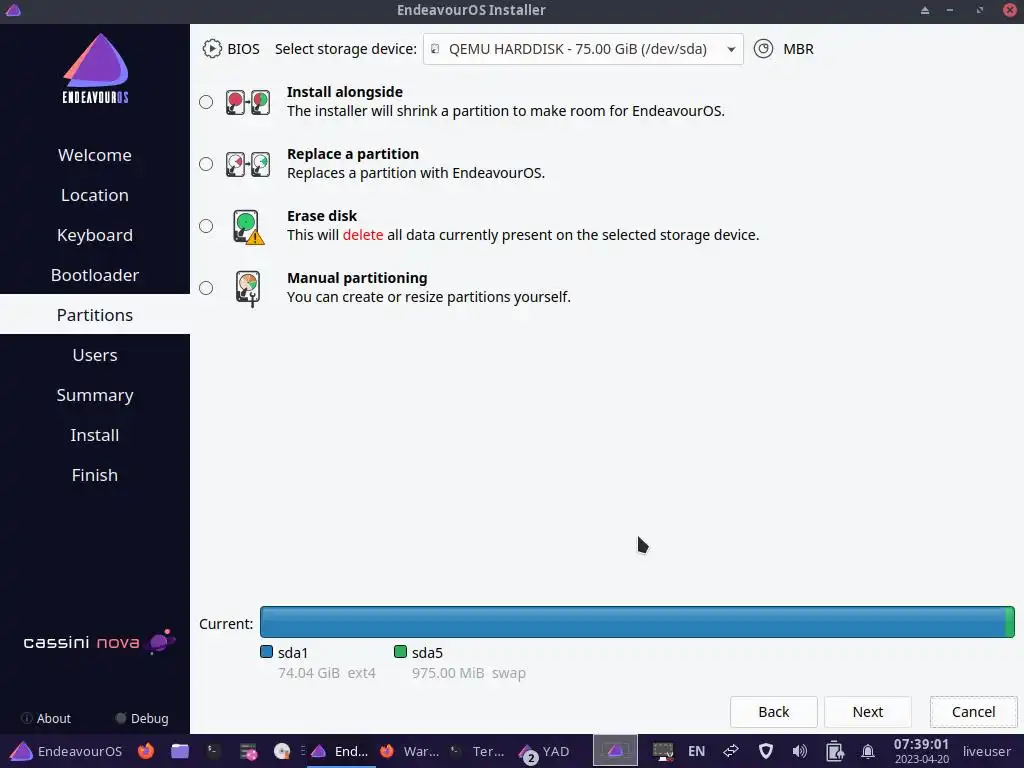Click the EndeavourOS logo in the sidebar

pos(95,69)
